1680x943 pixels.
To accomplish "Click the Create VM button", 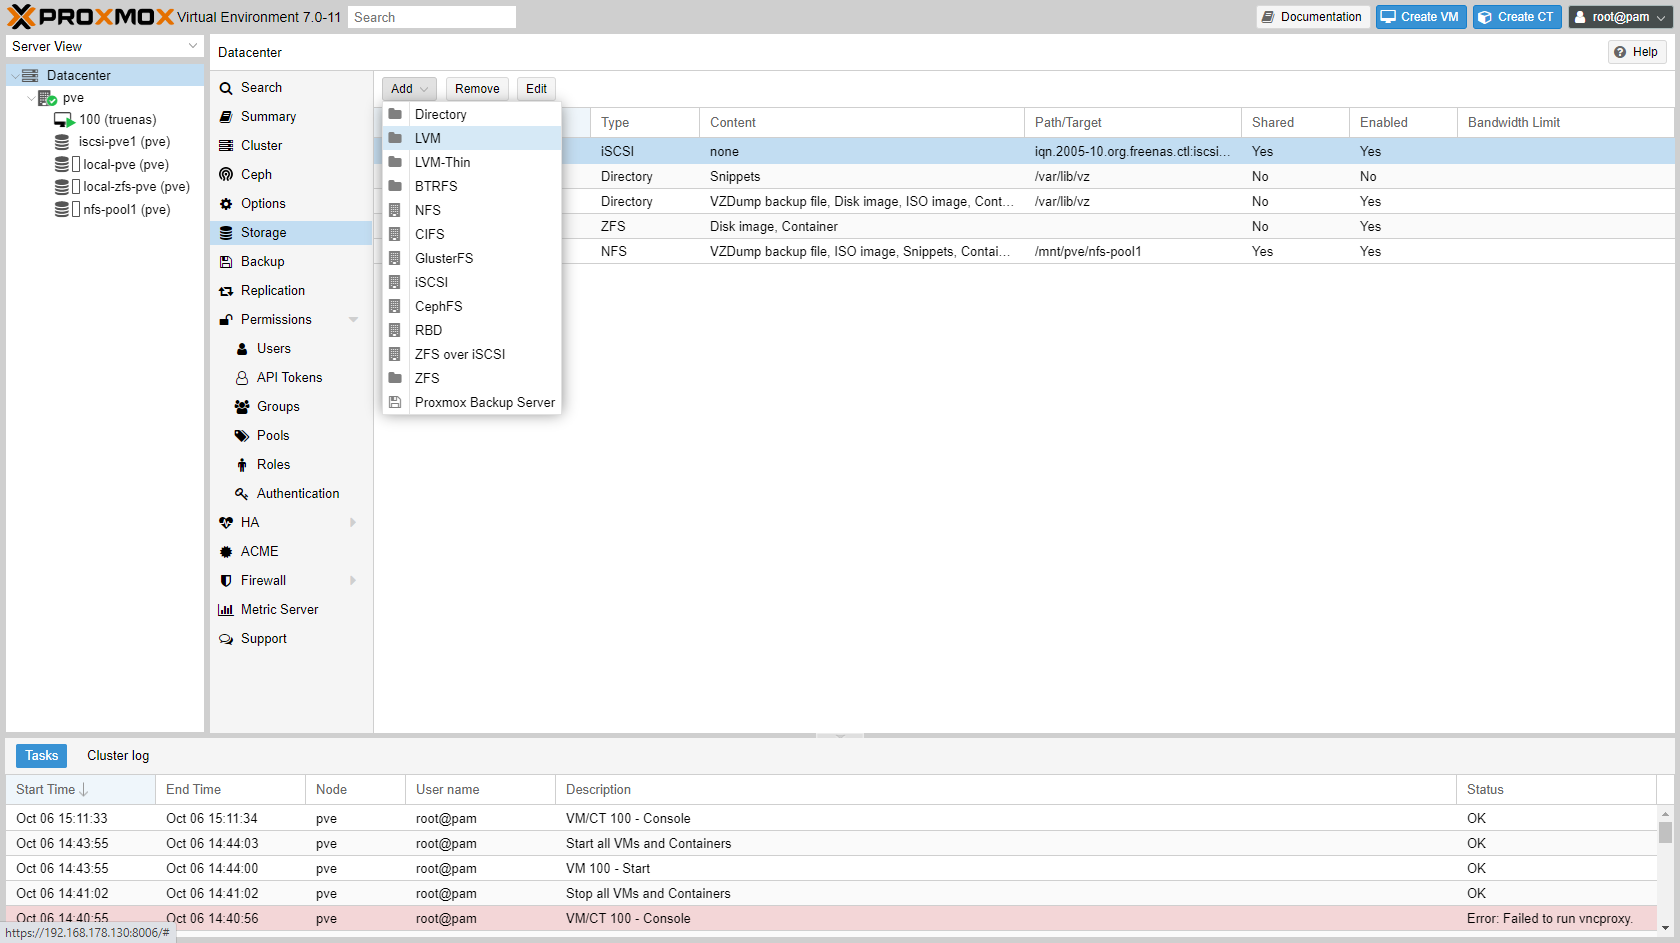I will tap(1421, 17).
